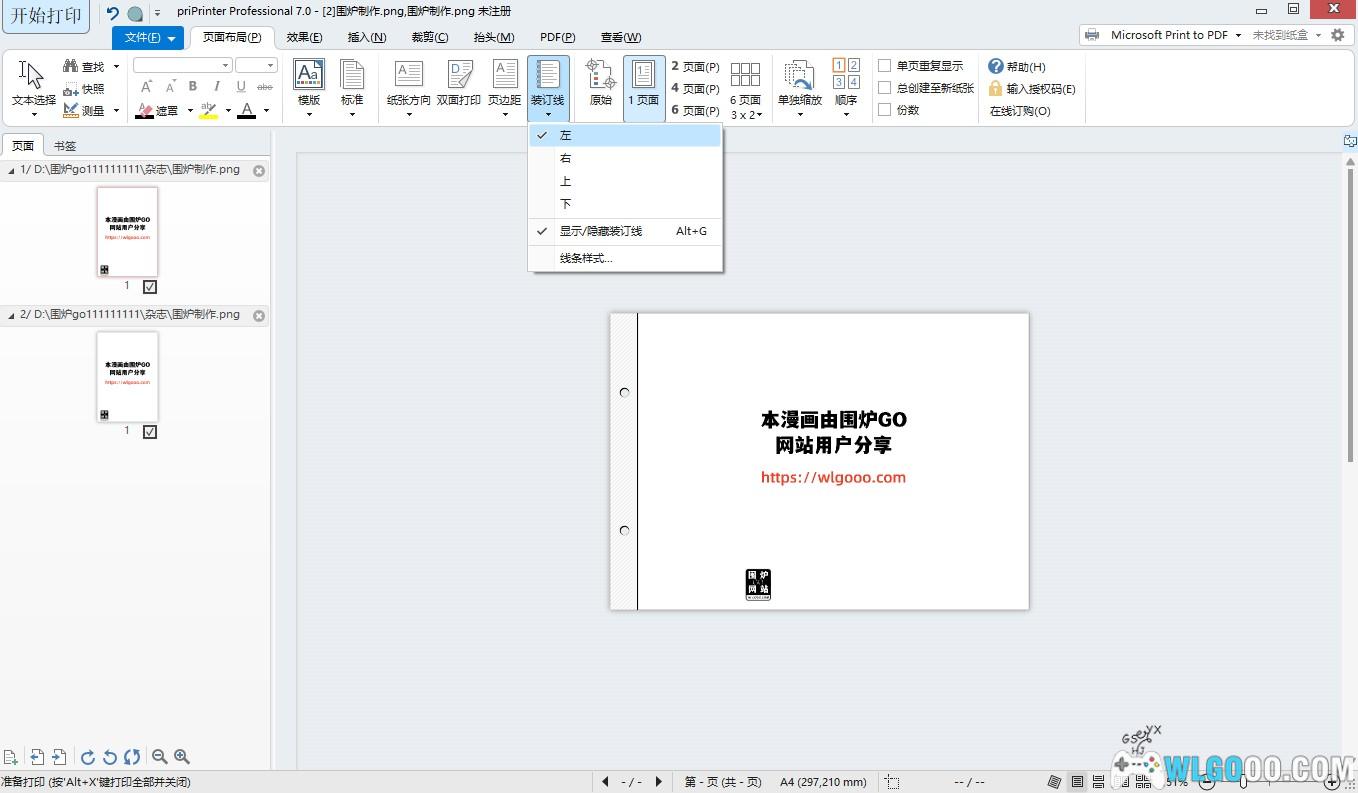Viewport: 1358px width, 793px height.
Task: Collapse the first document tree 围炉制作.png
Action: coord(11,171)
